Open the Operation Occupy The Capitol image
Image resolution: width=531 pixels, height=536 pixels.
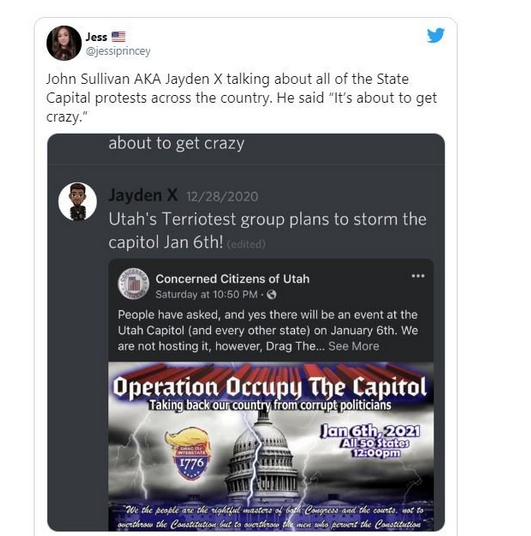[271, 446]
